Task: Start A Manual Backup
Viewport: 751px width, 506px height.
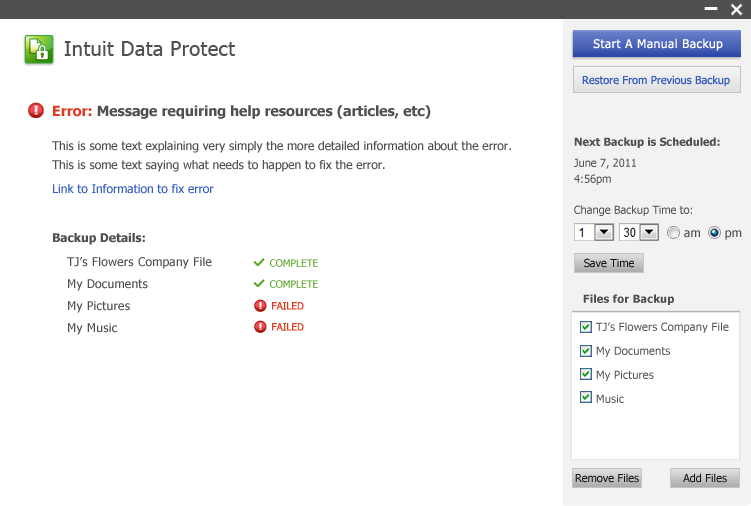Action: click(657, 44)
